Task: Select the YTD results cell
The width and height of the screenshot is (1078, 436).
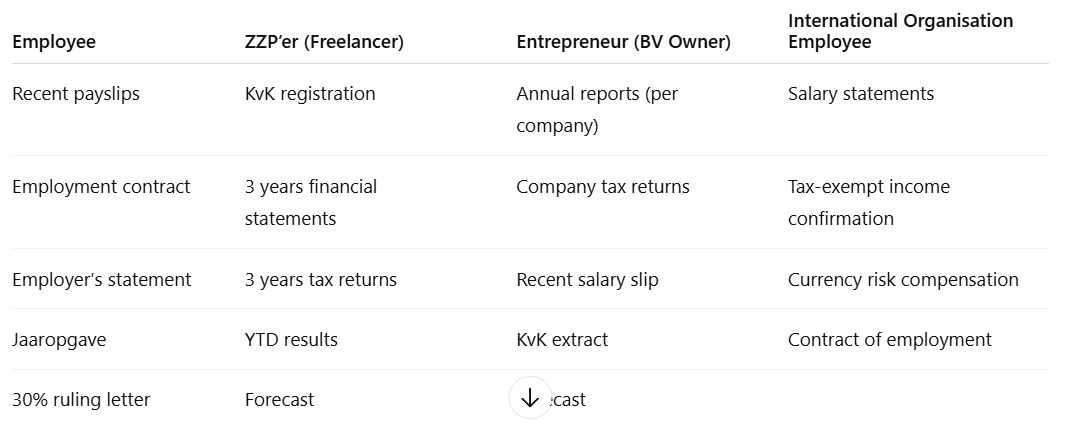Action: (x=291, y=340)
